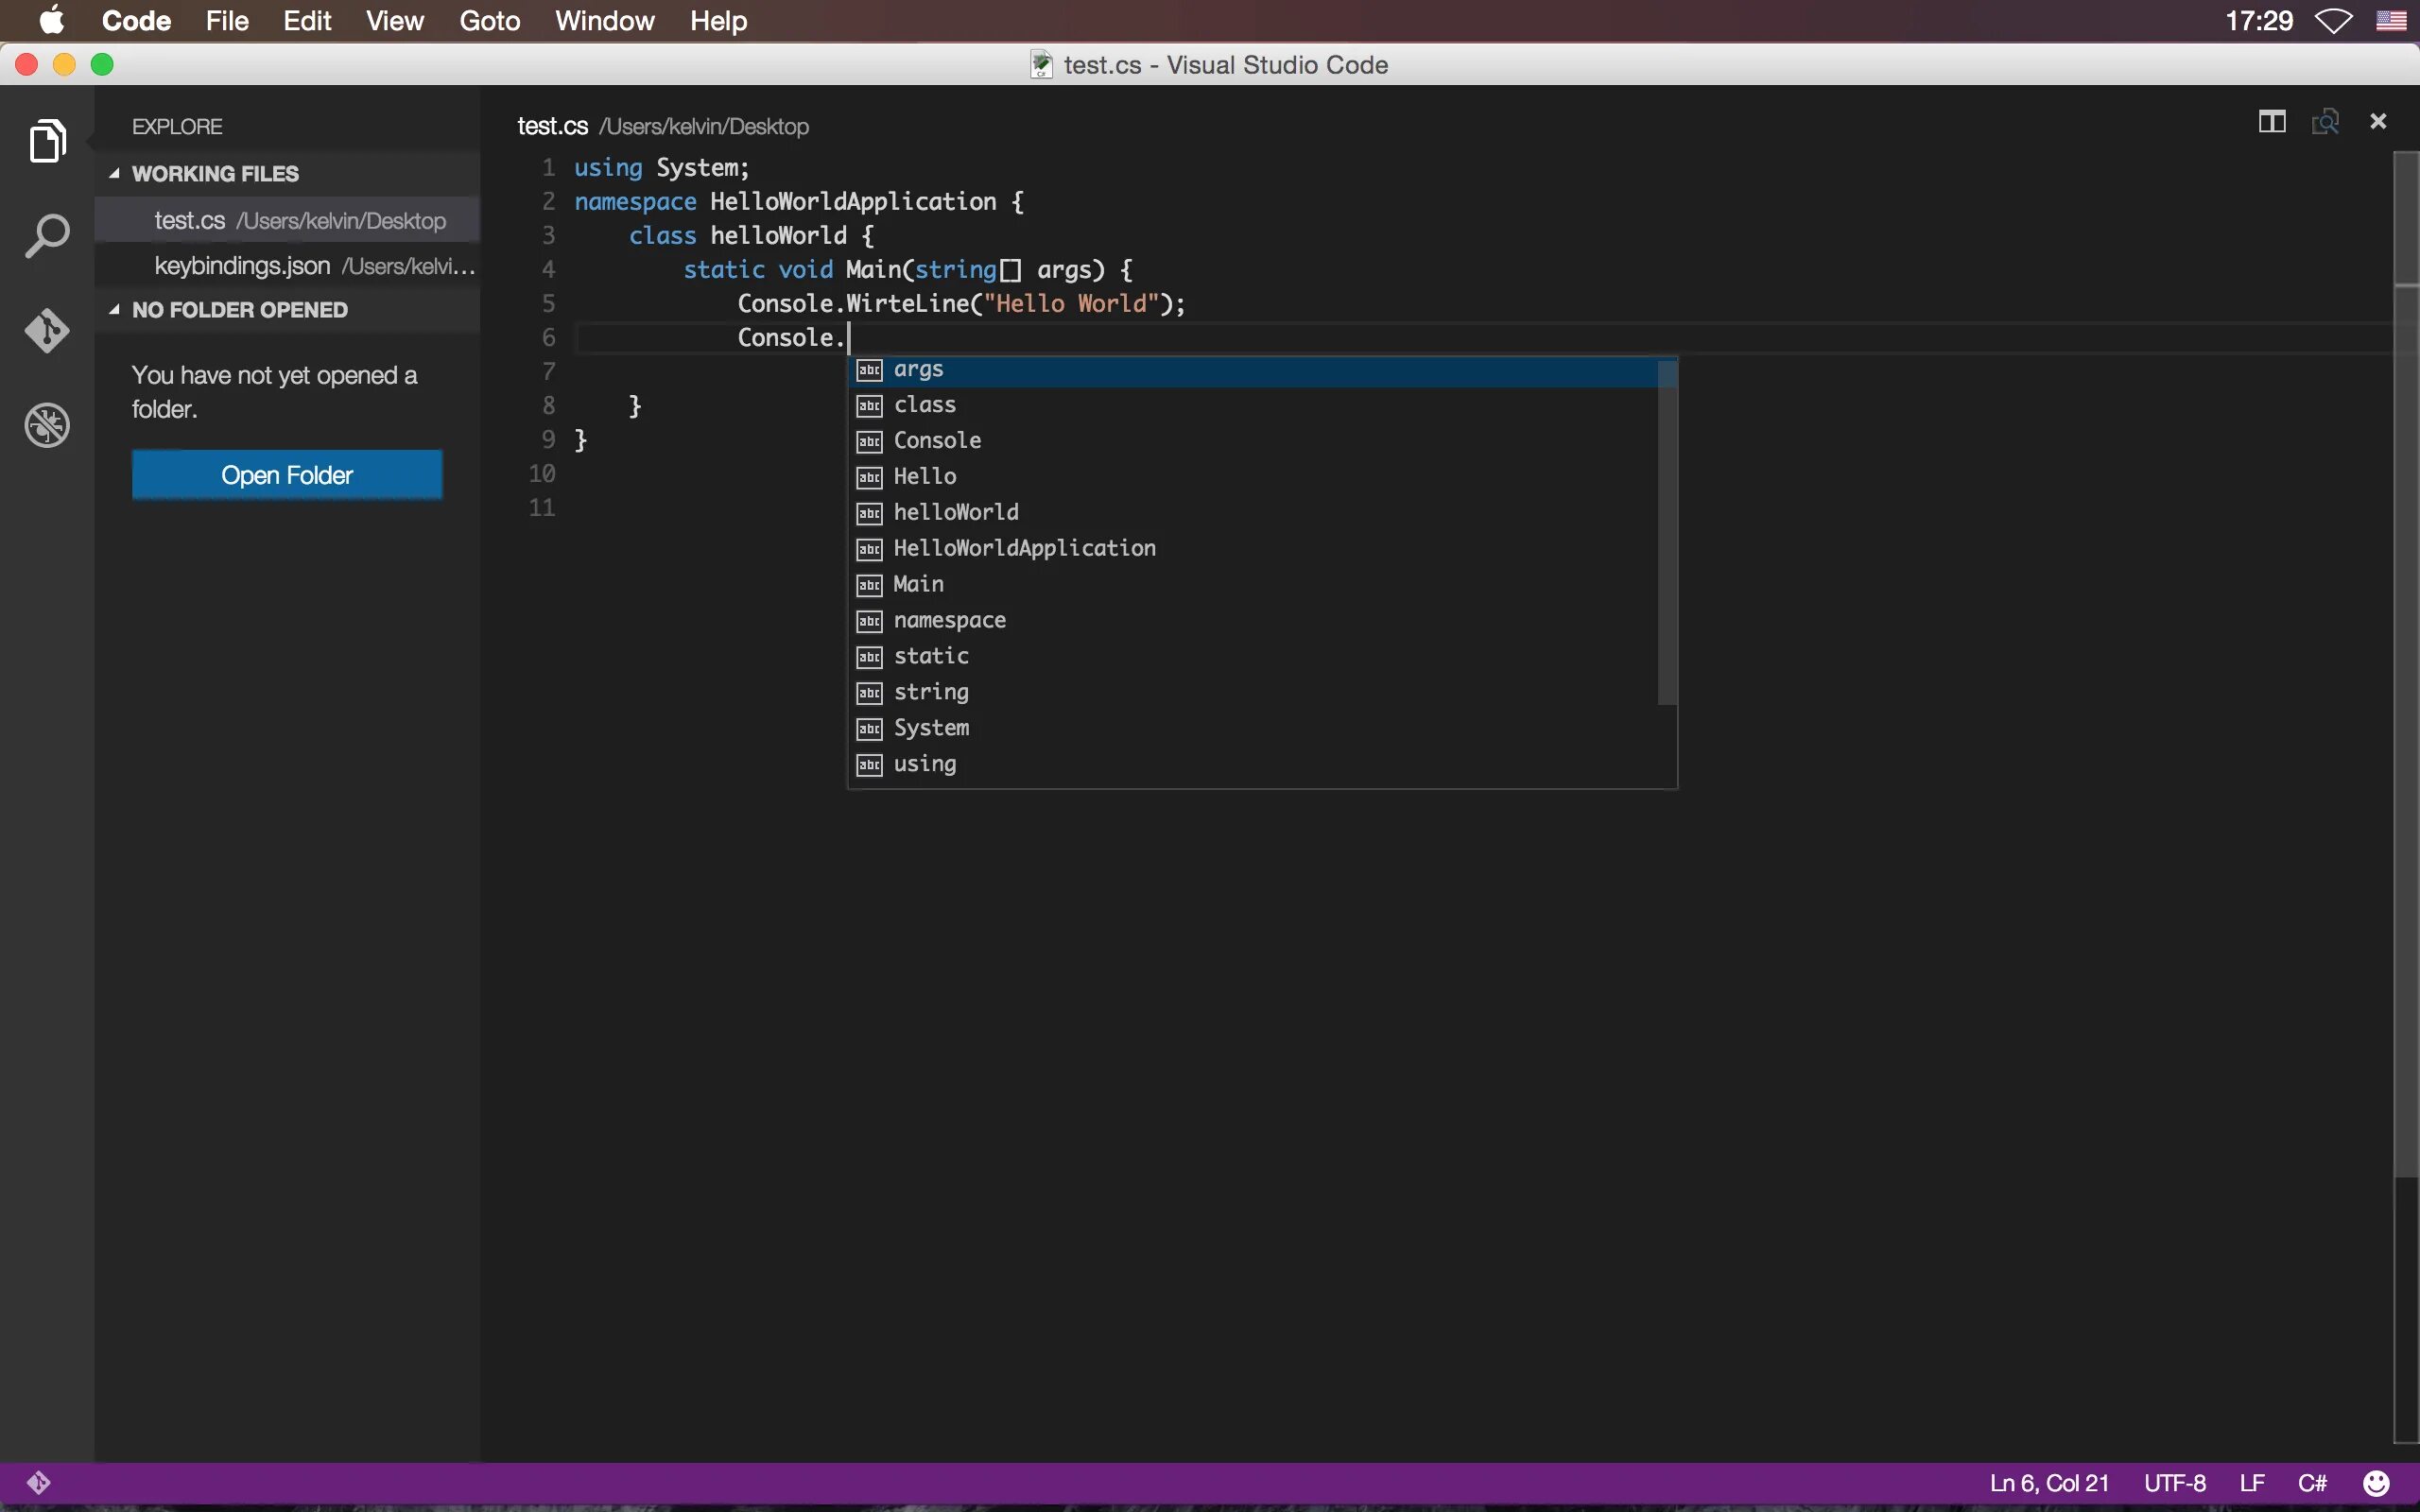This screenshot has height=1512, width=2420.
Task: Open the Explorer view in sidebar
Action: point(47,140)
